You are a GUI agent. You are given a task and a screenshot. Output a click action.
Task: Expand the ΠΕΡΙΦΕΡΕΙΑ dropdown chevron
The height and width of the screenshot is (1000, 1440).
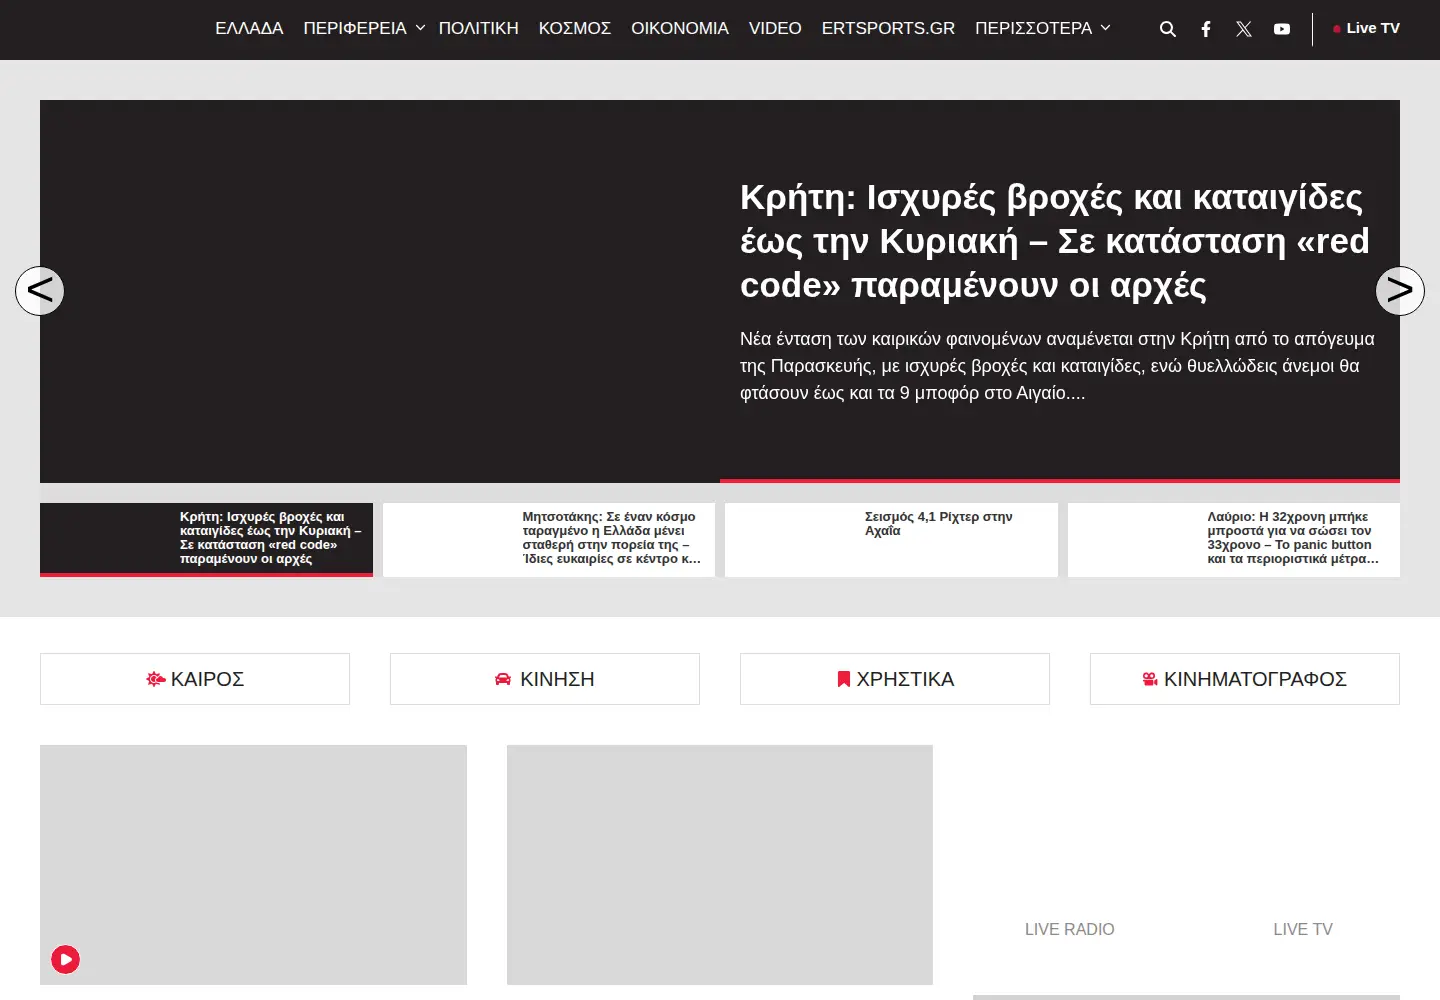[x=420, y=28]
